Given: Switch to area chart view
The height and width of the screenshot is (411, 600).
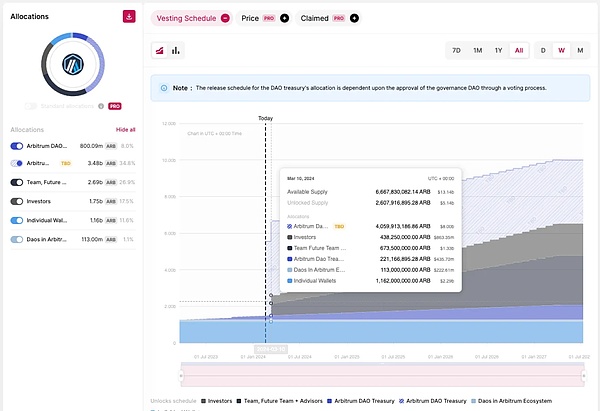Looking at the screenshot, I should tap(160, 50).
